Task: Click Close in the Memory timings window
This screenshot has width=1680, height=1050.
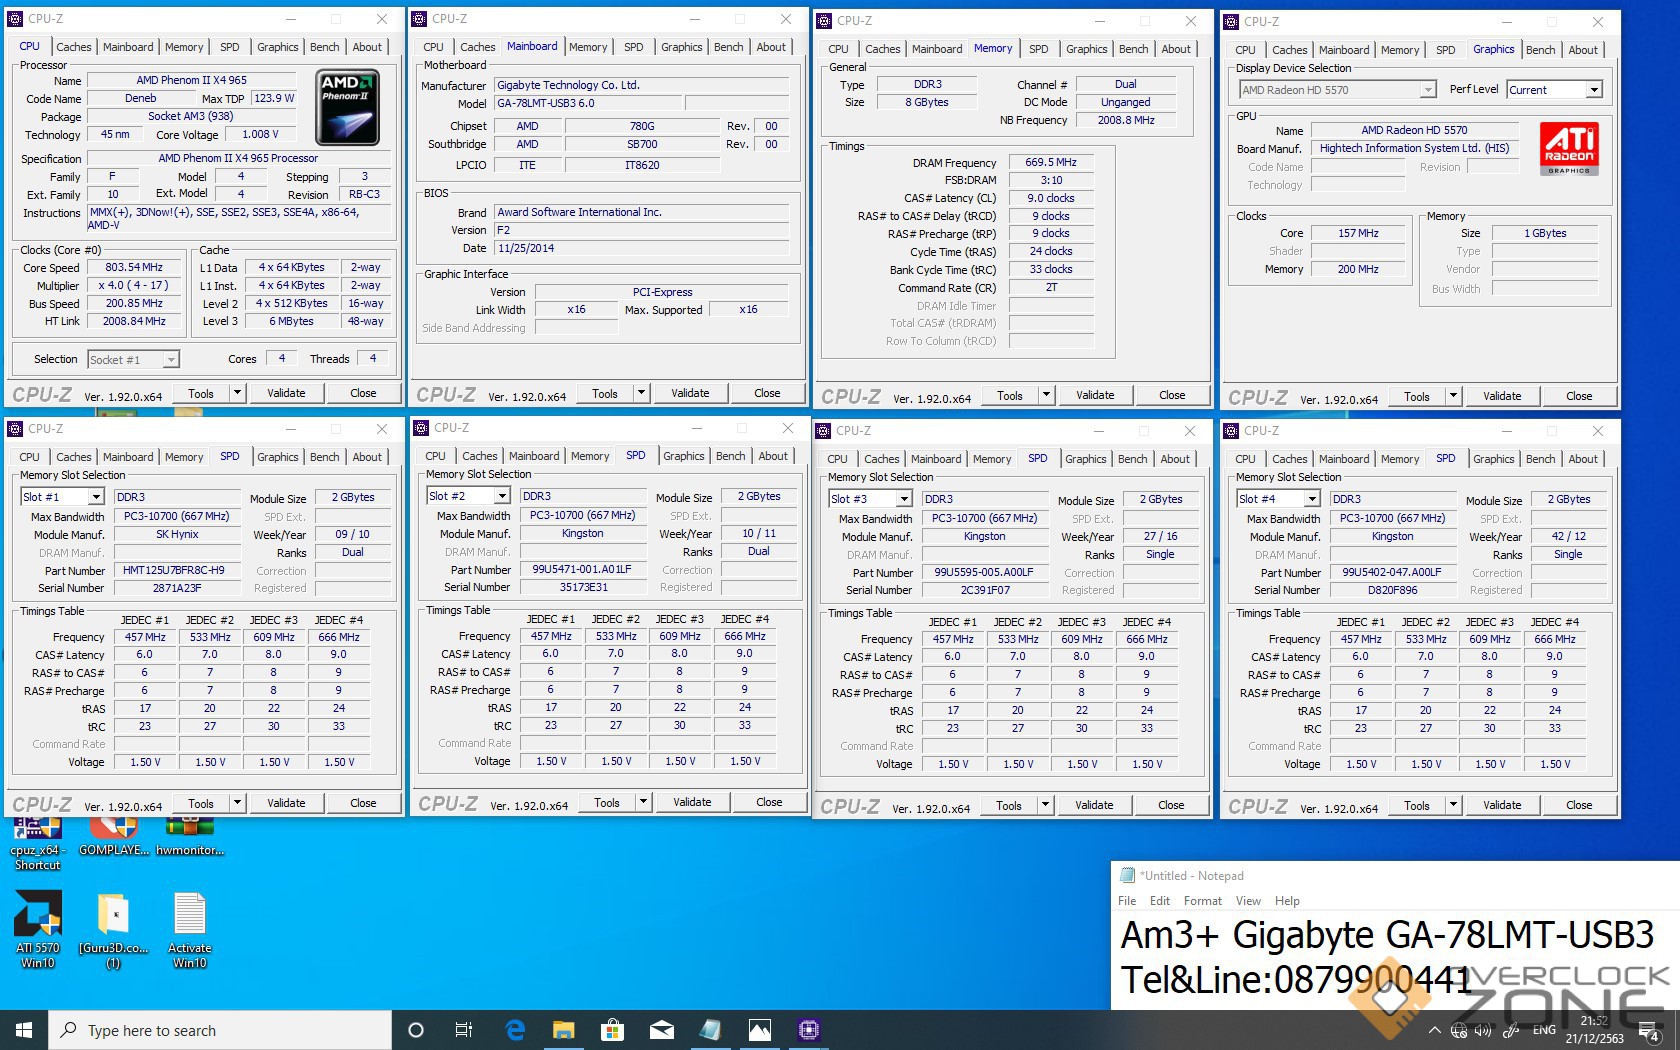Action: [x=1172, y=395]
